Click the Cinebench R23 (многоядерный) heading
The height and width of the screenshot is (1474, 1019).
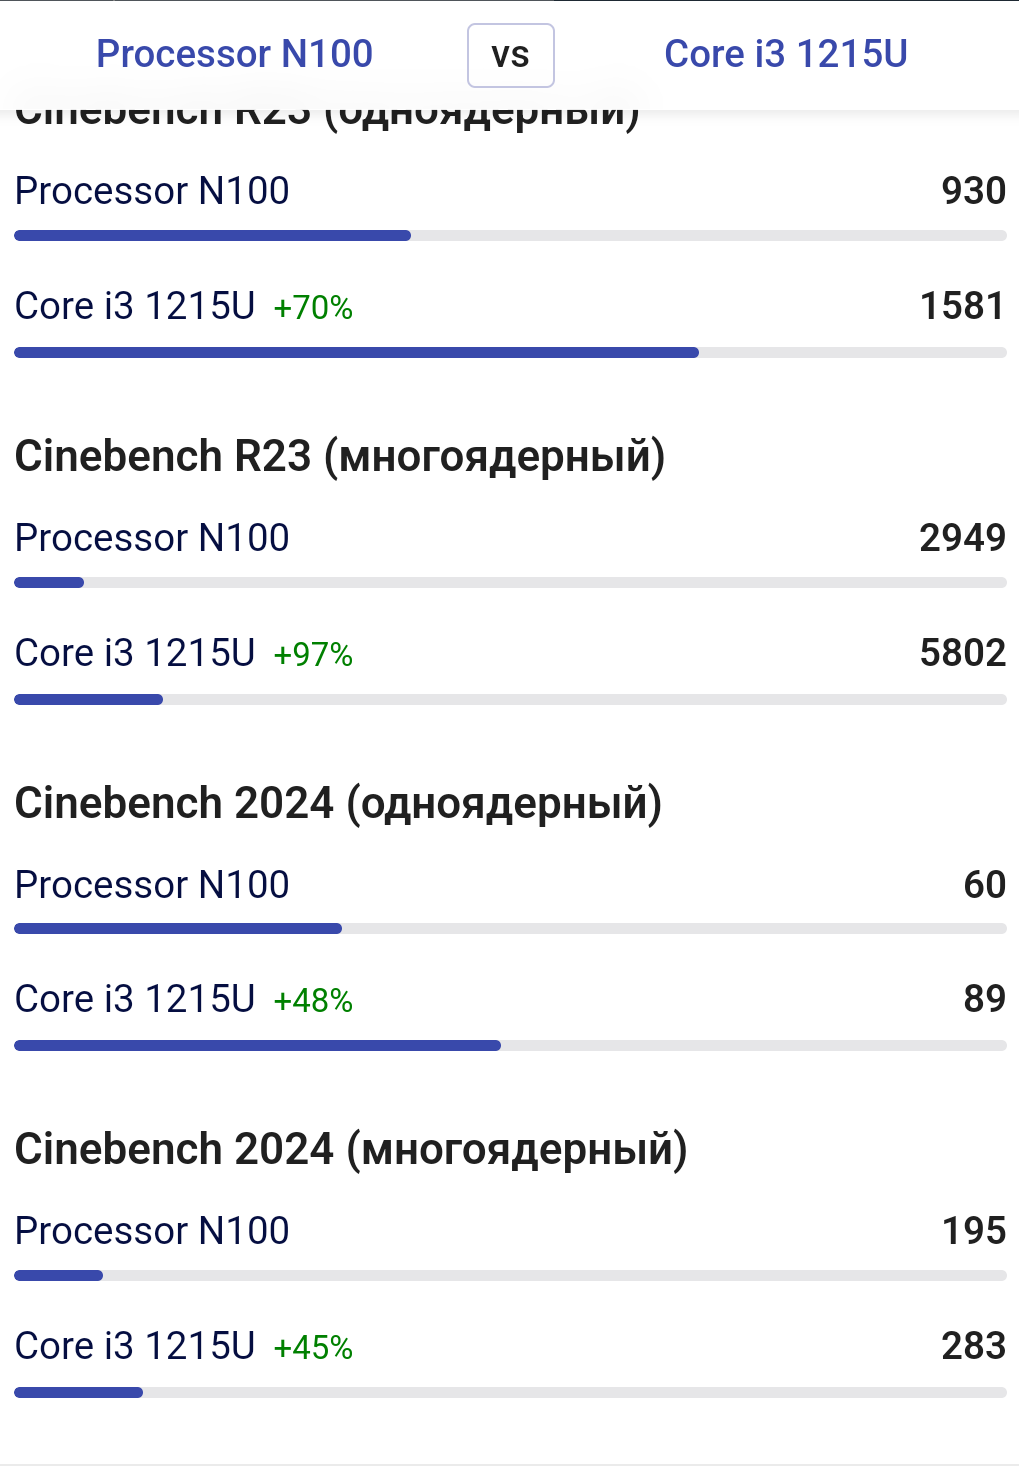pos(340,457)
